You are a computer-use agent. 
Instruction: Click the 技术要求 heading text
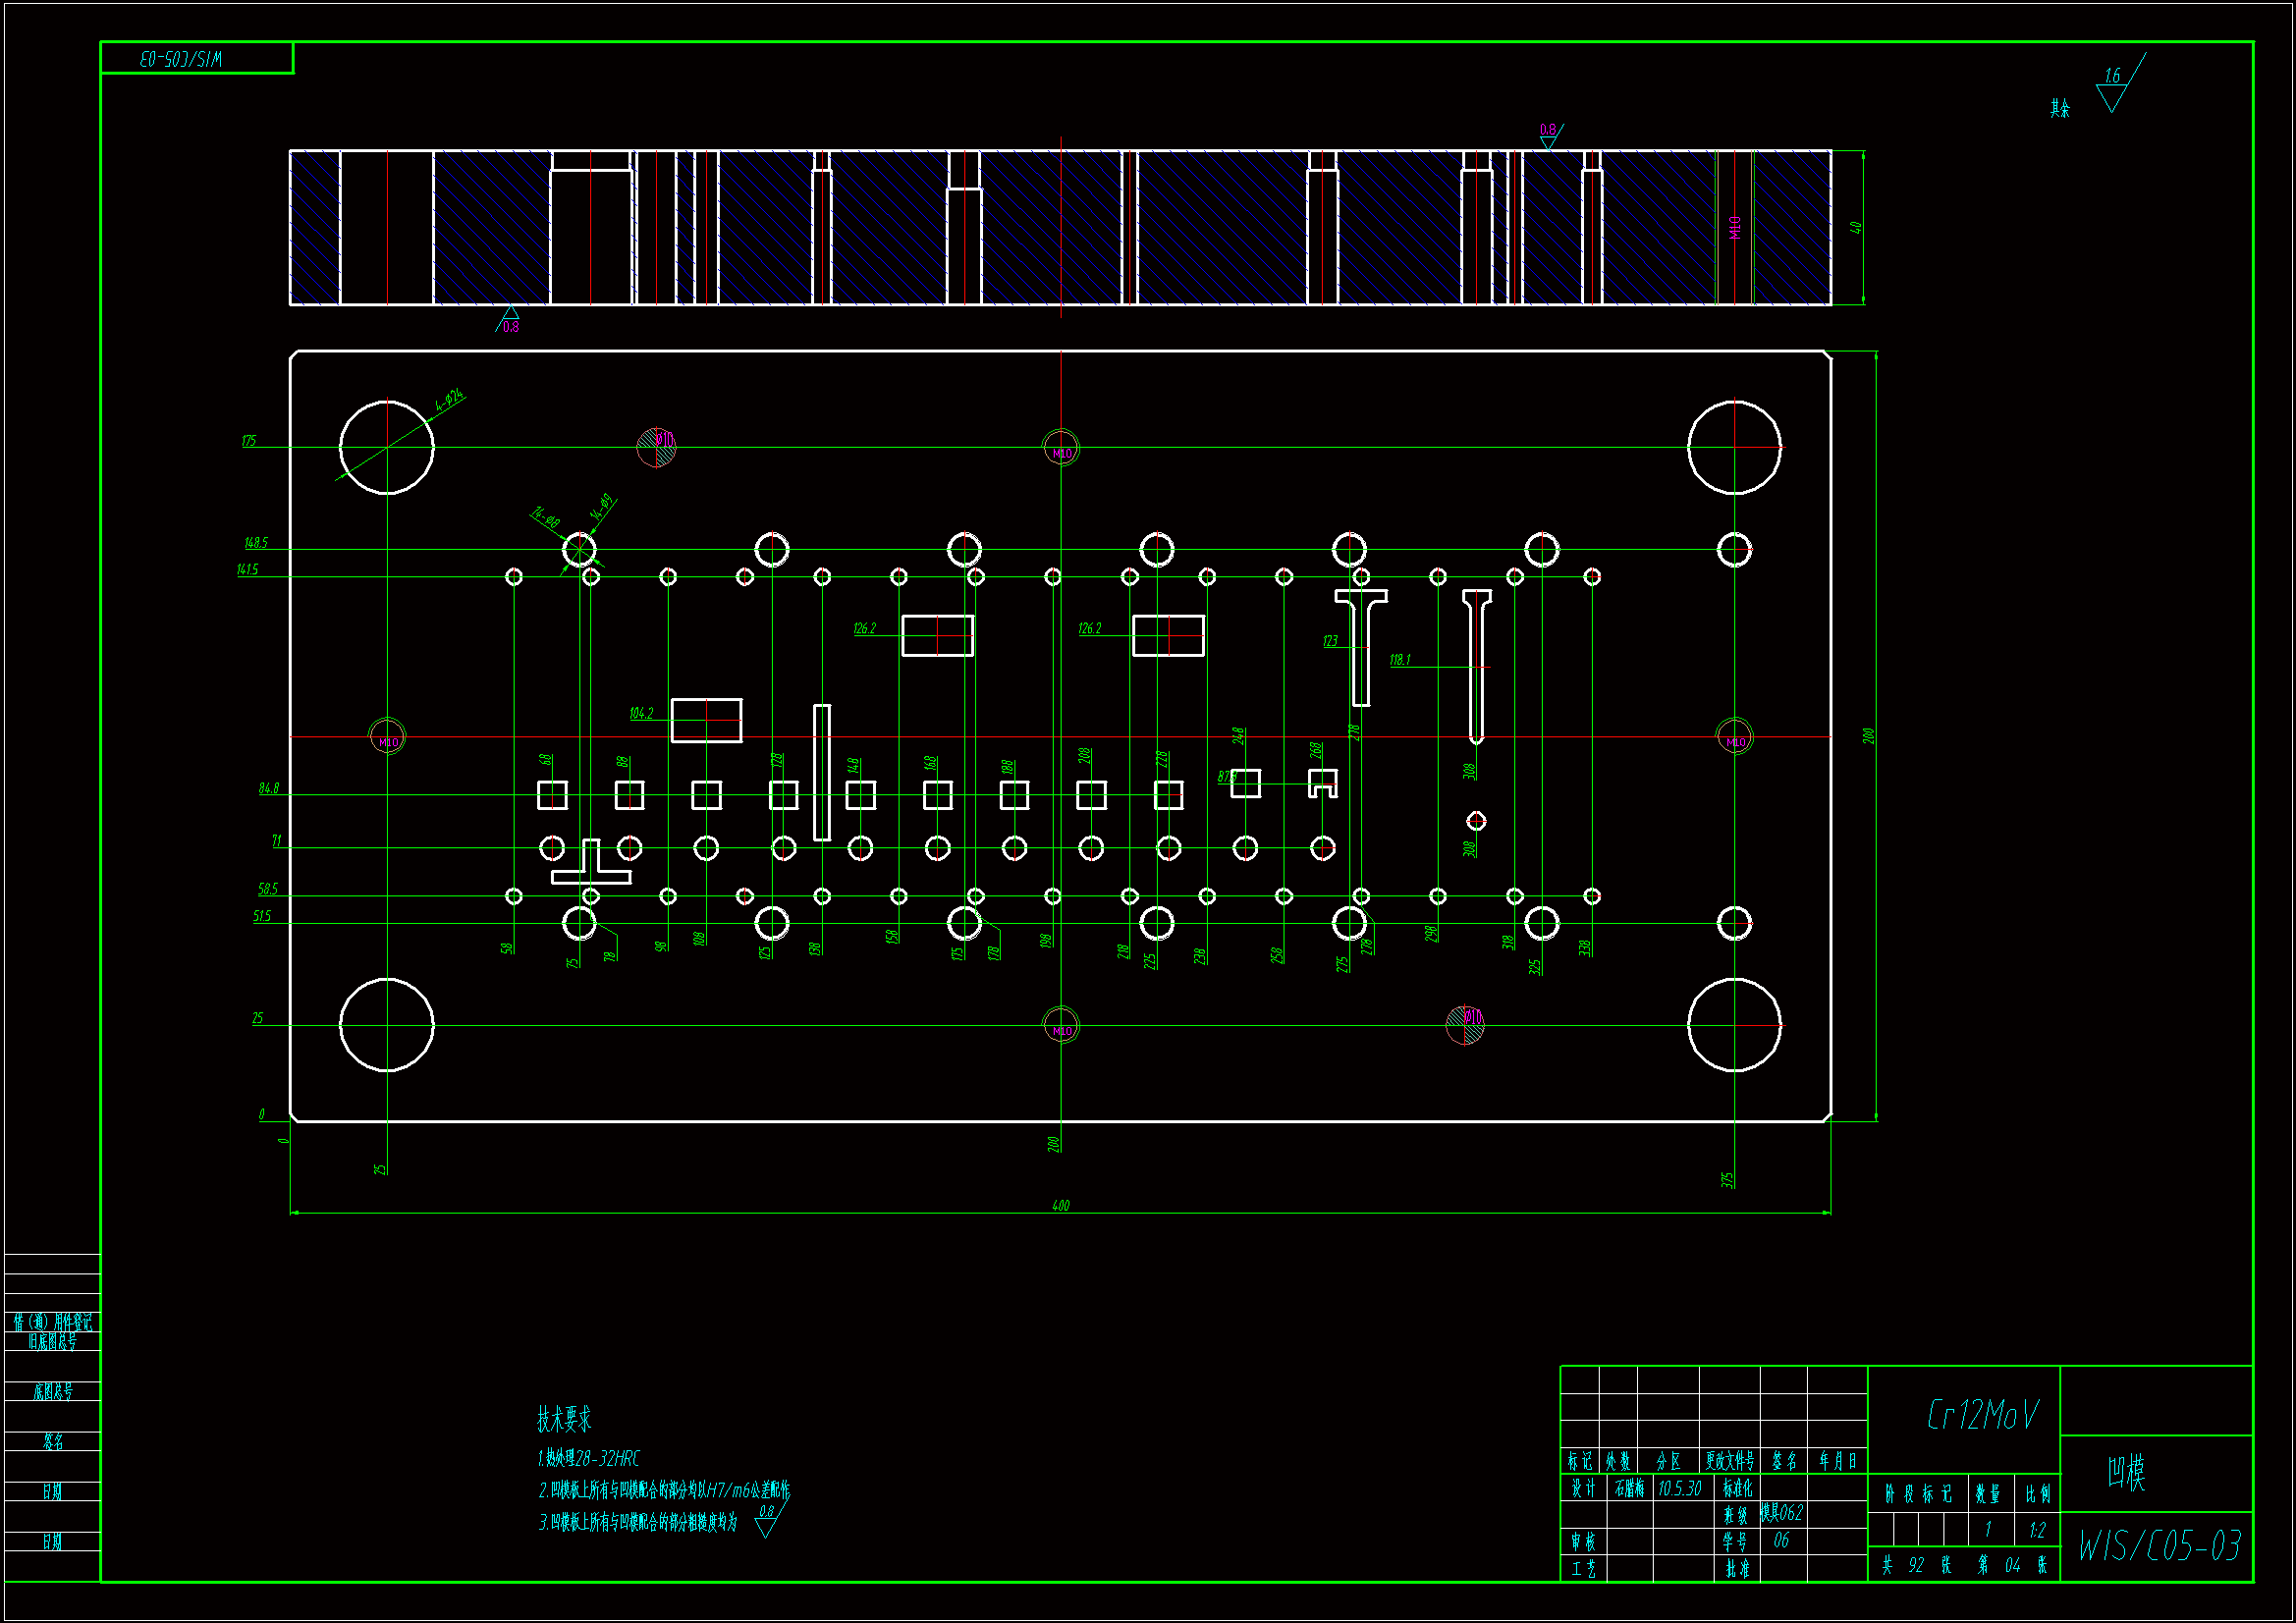[x=564, y=1418]
